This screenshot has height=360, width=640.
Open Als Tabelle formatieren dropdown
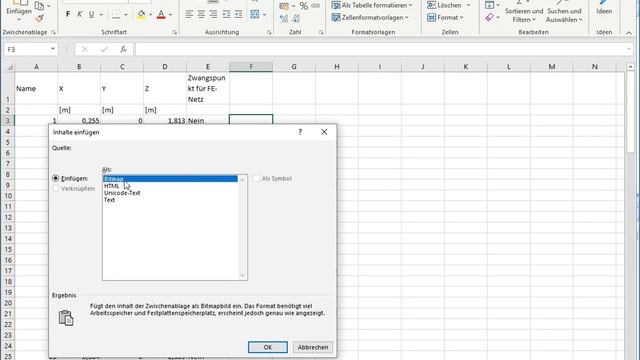click(372, 5)
